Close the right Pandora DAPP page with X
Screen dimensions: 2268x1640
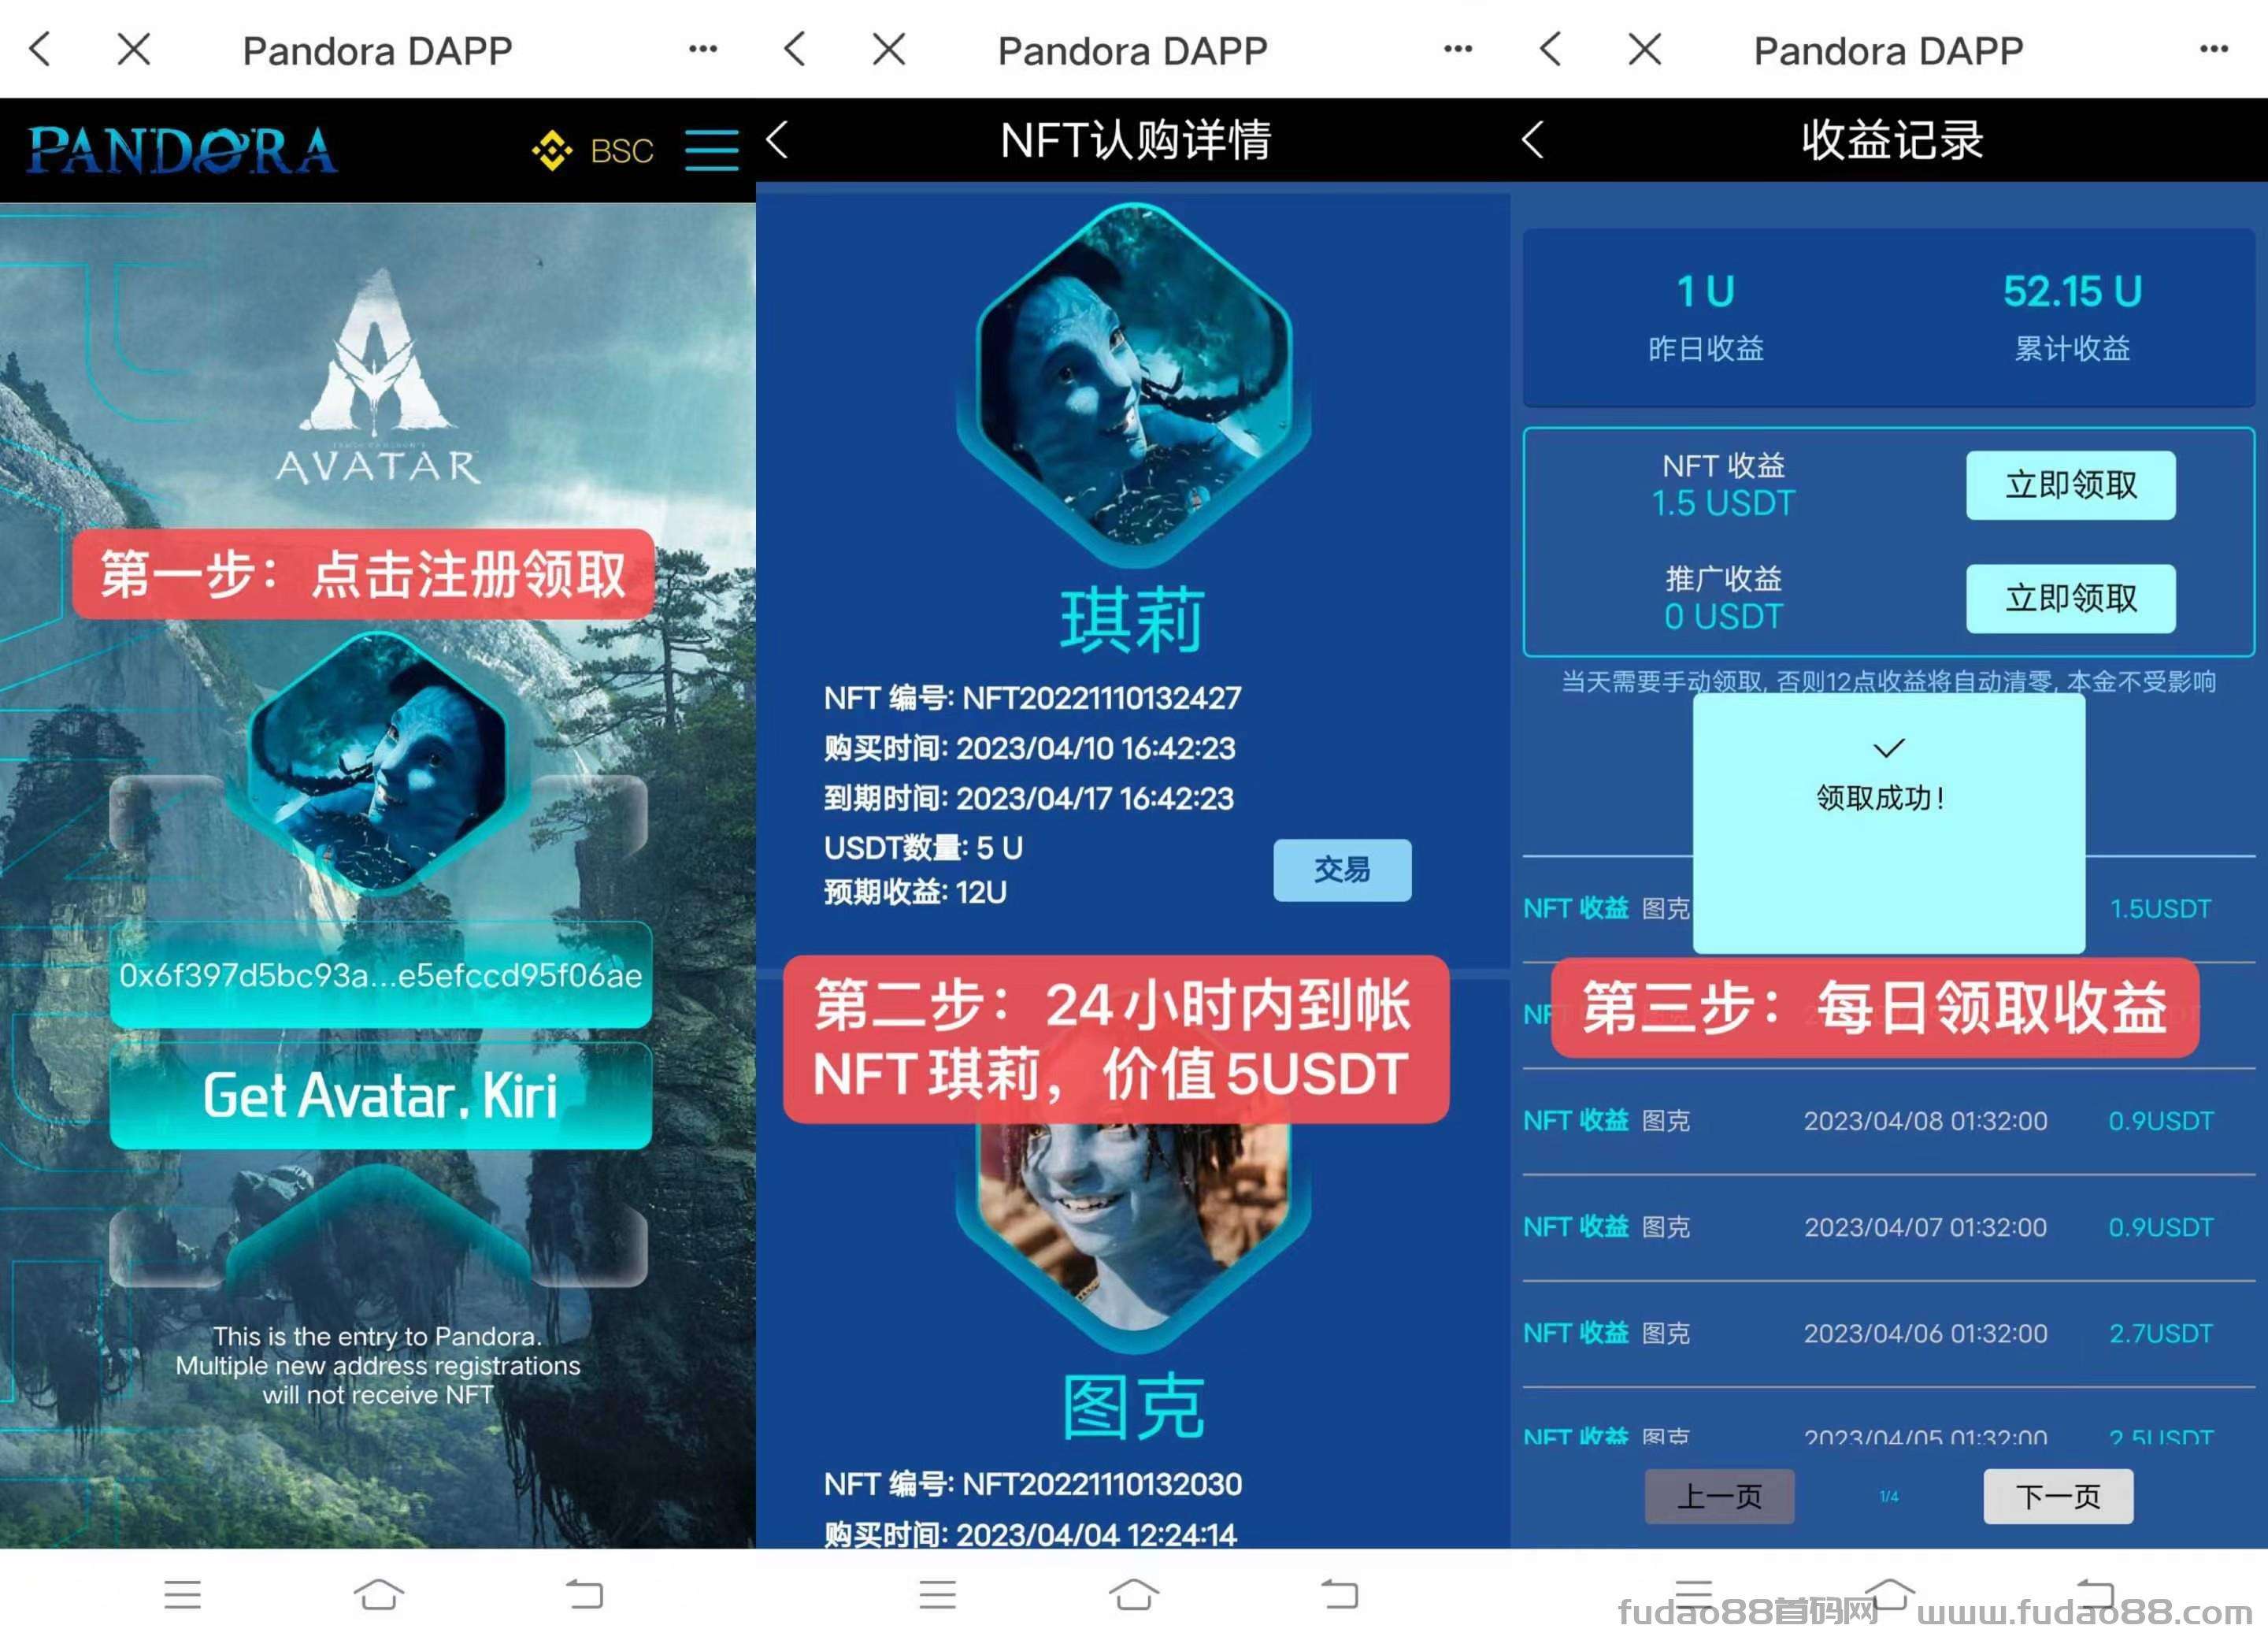(x=1644, y=48)
